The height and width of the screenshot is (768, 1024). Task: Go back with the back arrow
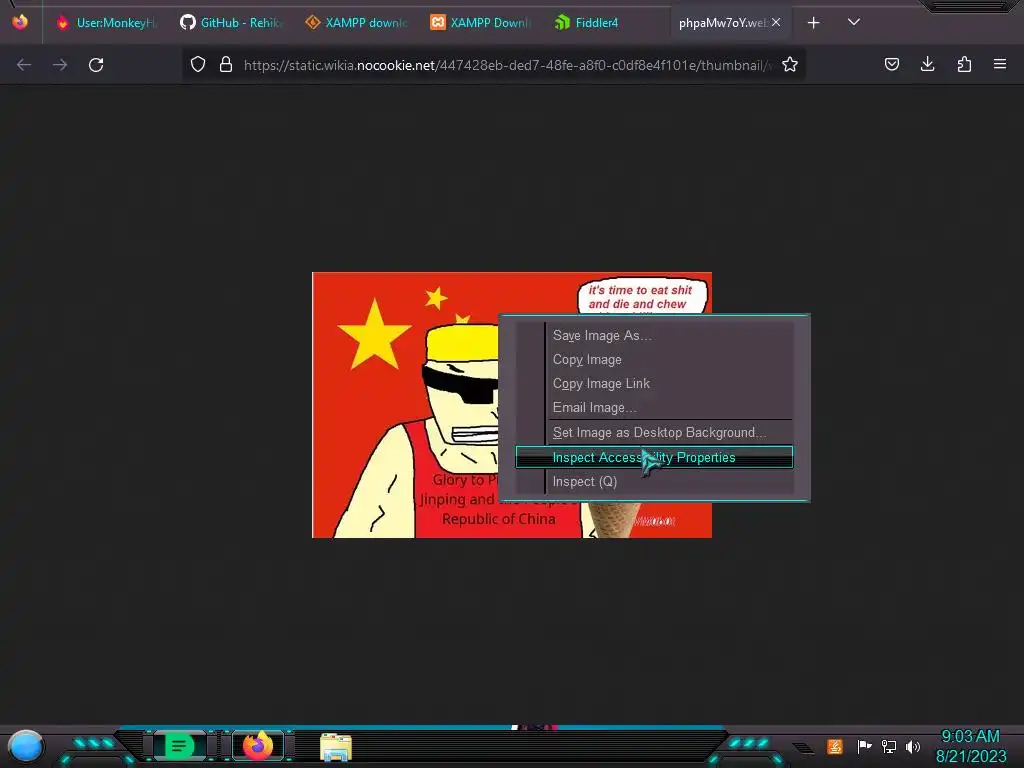24,65
